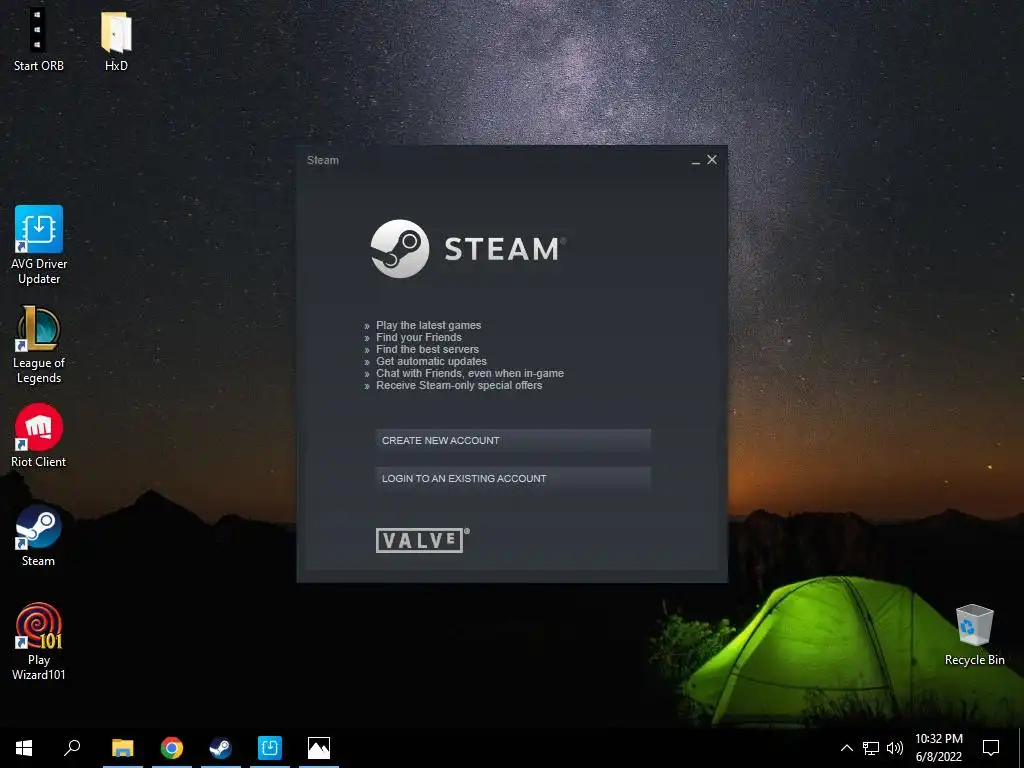Image resolution: width=1024 pixels, height=768 pixels.
Task: Open the clock showing 10:32 PM
Action: pos(938,748)
